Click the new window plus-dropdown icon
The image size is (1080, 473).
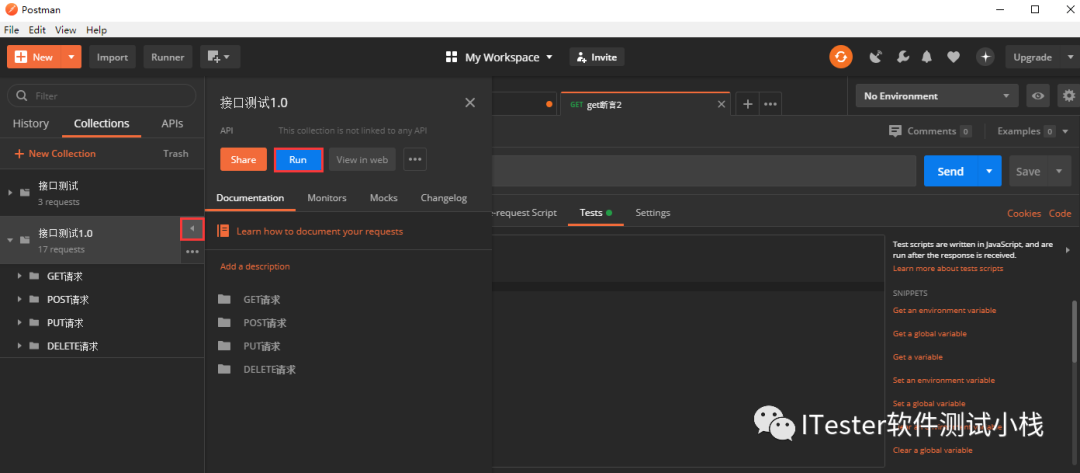click(216, 57)
